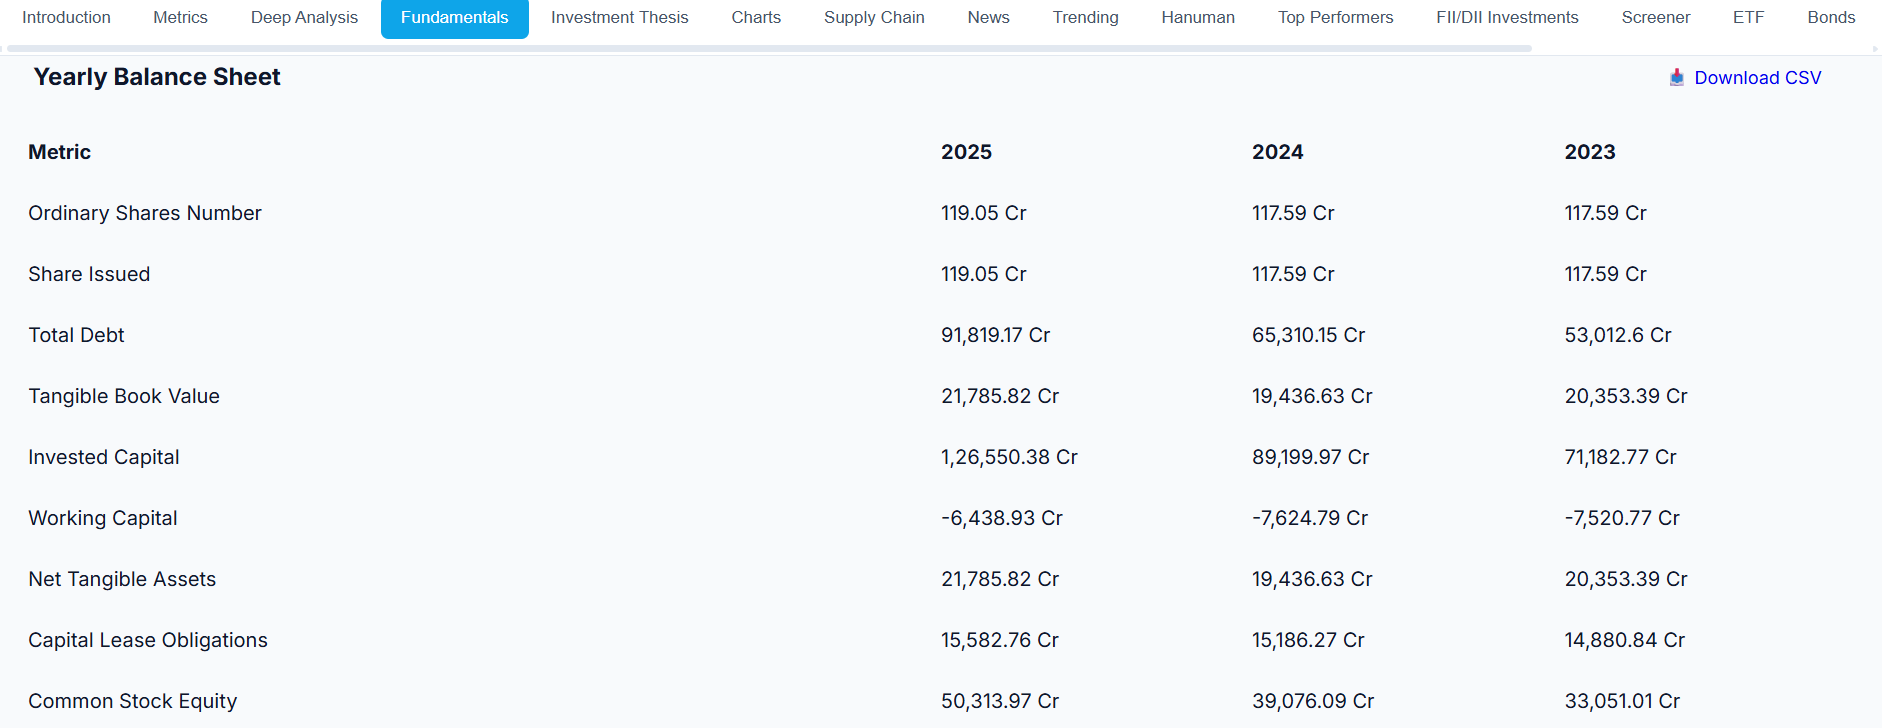Switch to the Metrics tab
Image resolution: width=1882 pixels, height=728 pixels.
click(x=180, y=18)
